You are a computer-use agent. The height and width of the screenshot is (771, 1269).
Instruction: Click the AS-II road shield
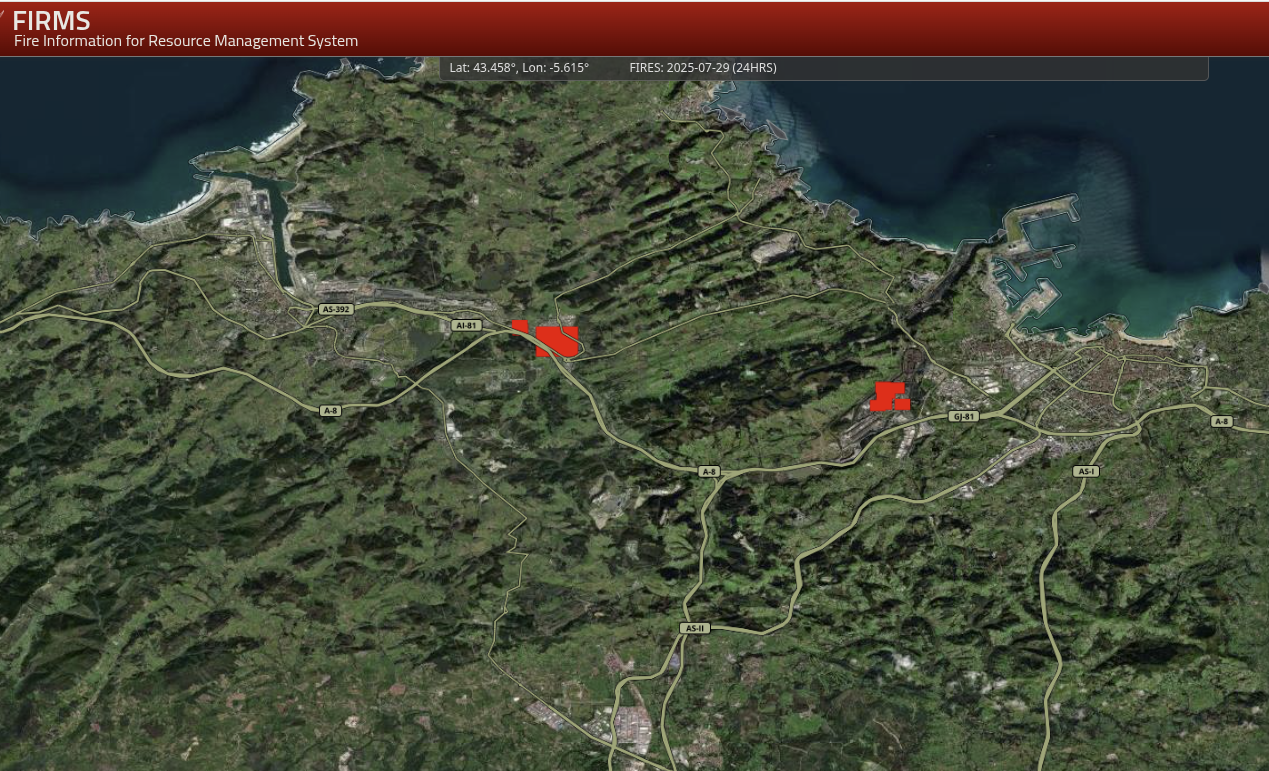click(x=694, y=628)
